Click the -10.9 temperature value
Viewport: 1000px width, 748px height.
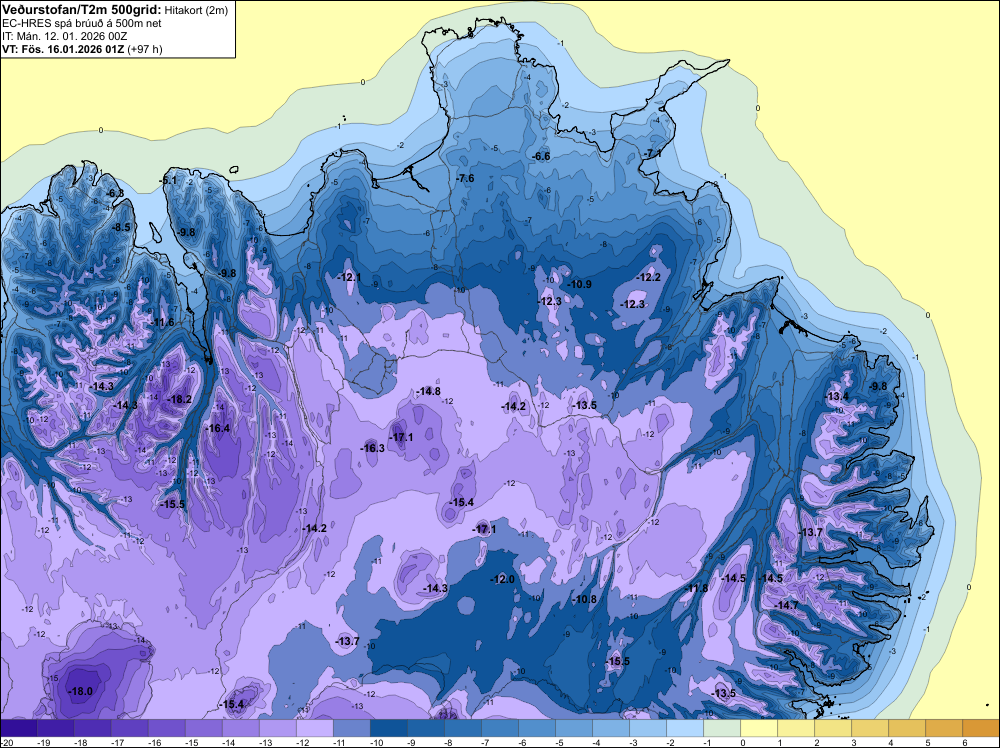[x=579, y=284]
